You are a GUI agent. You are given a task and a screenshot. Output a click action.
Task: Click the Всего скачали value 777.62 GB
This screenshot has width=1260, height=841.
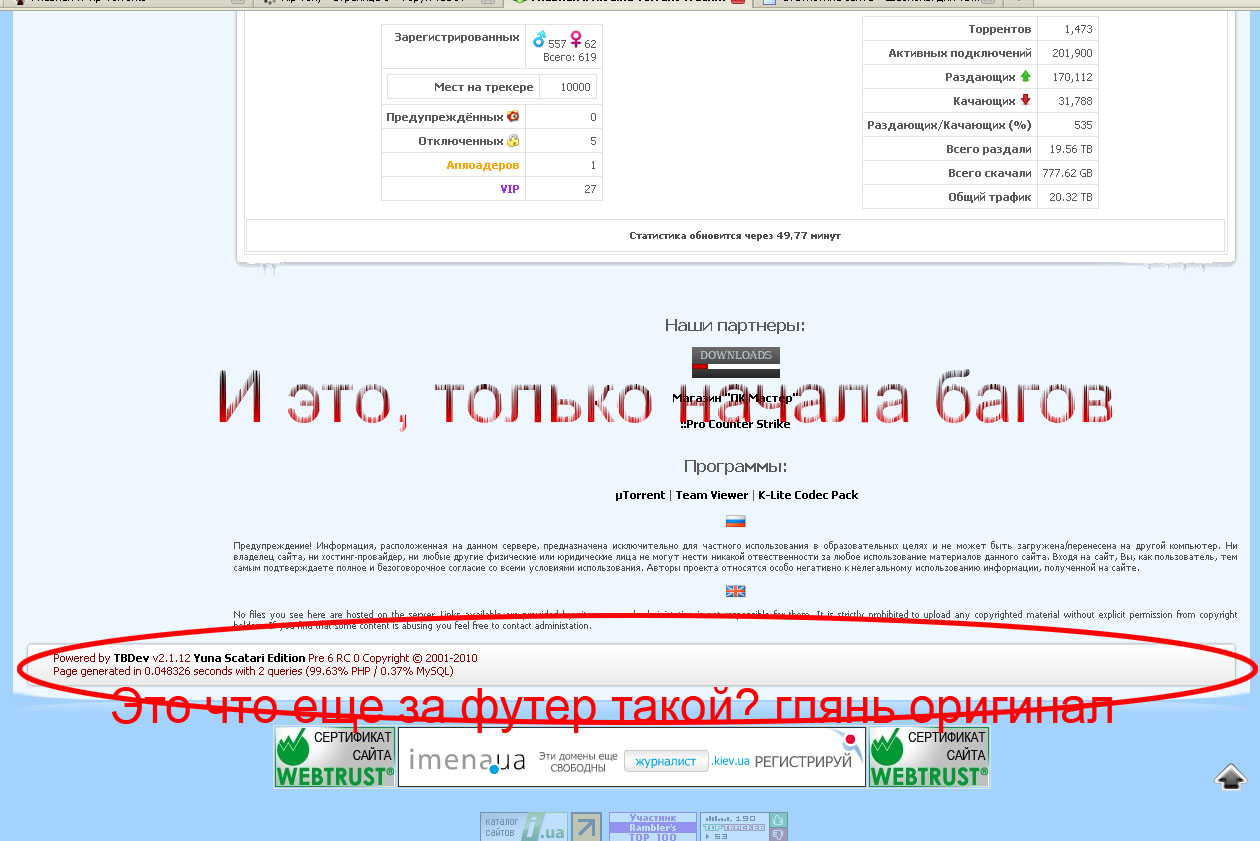pos(1069,173)
